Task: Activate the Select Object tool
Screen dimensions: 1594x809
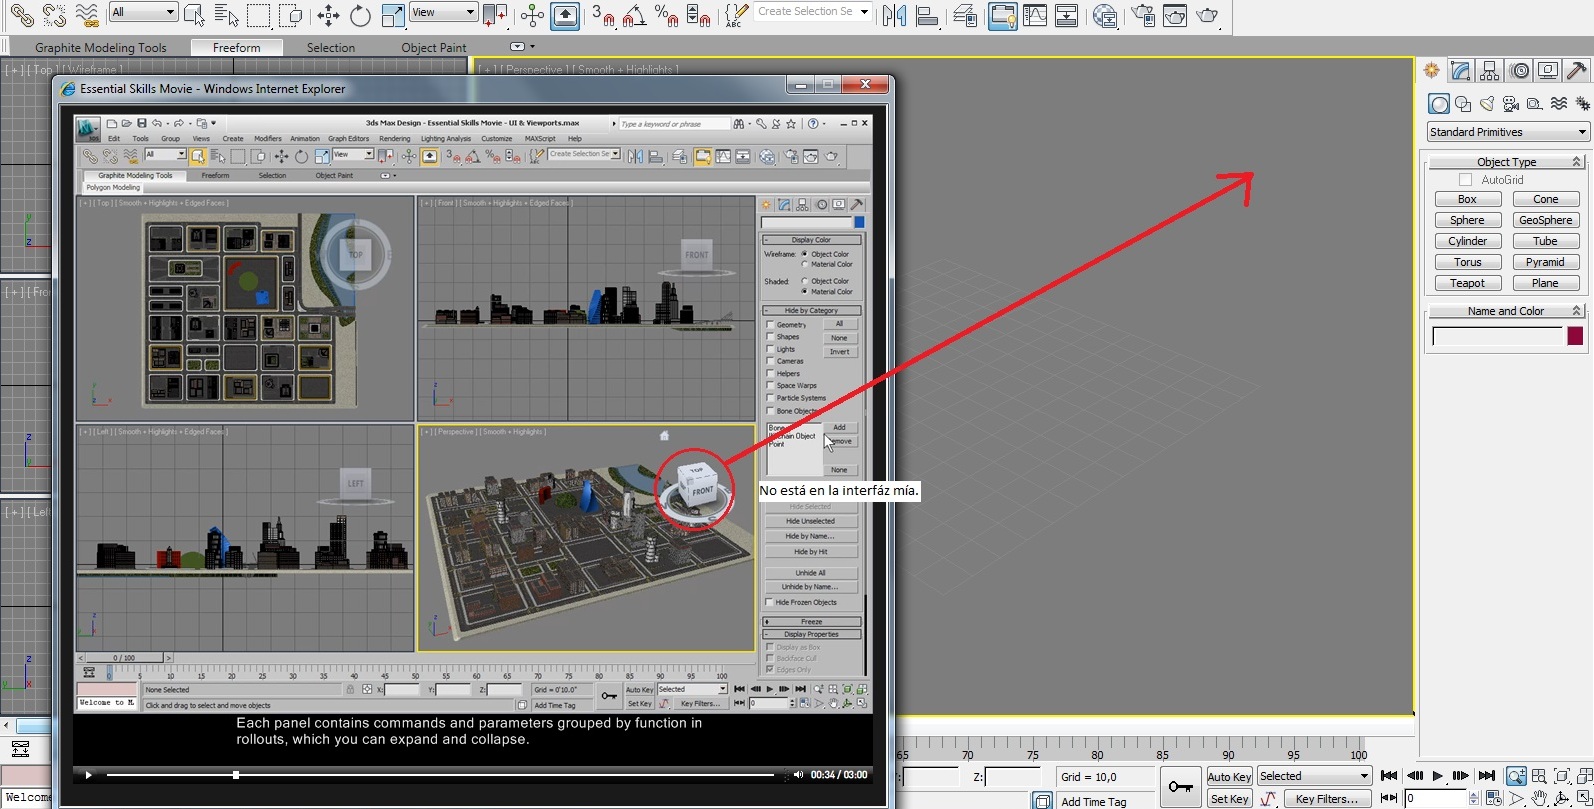Action: (194, 15)
